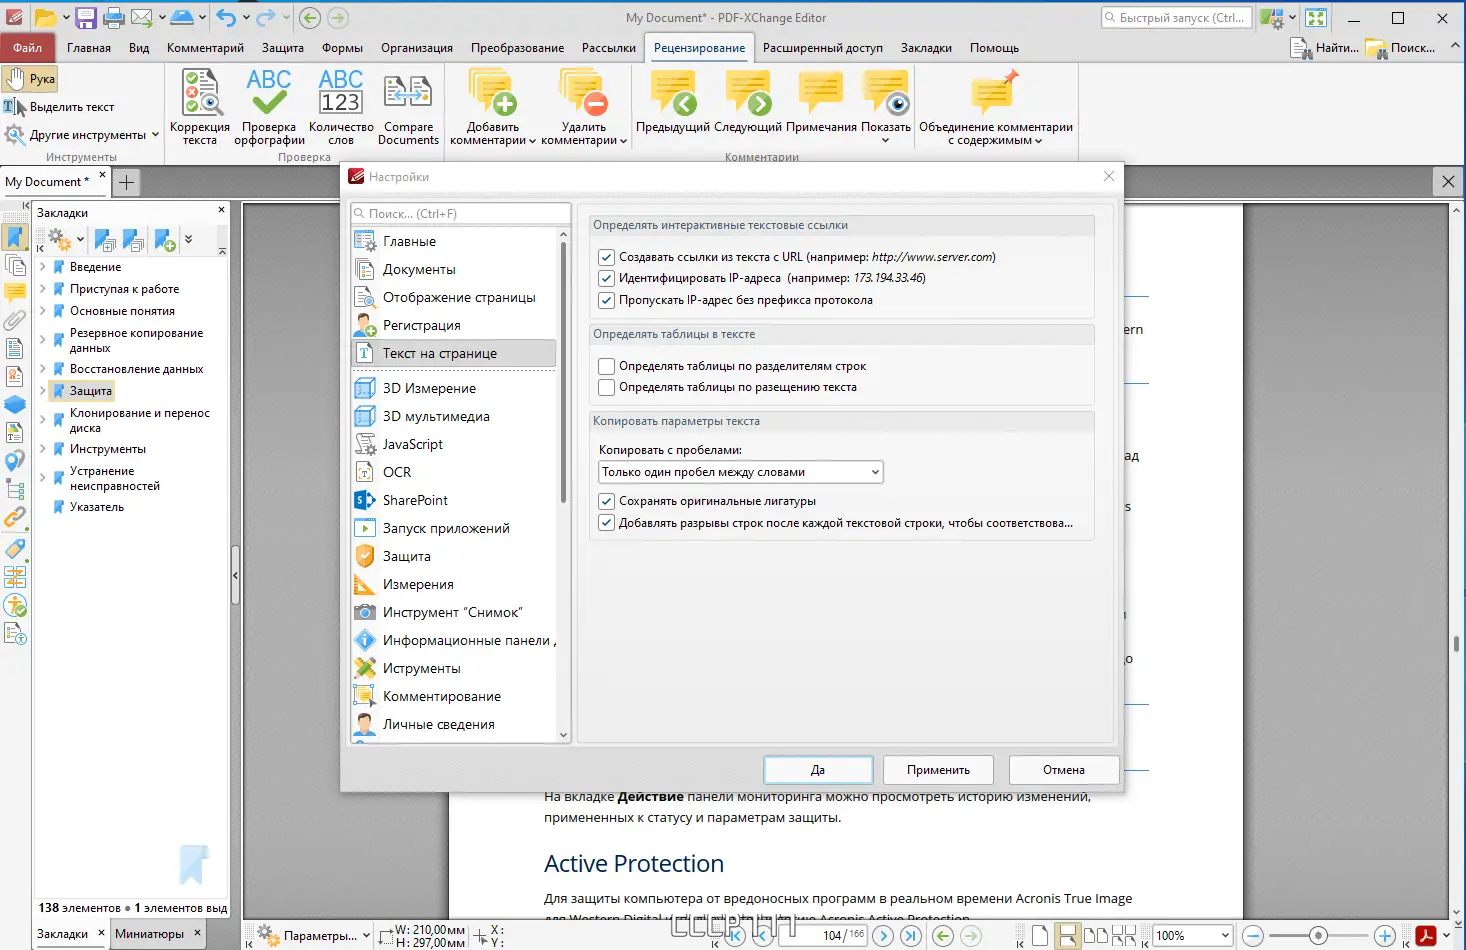The height and width of the screenshot is (950, 1466).
Task: Toggle 'Добавлять разрывы строк' checkbox
Action: (606, 523)
